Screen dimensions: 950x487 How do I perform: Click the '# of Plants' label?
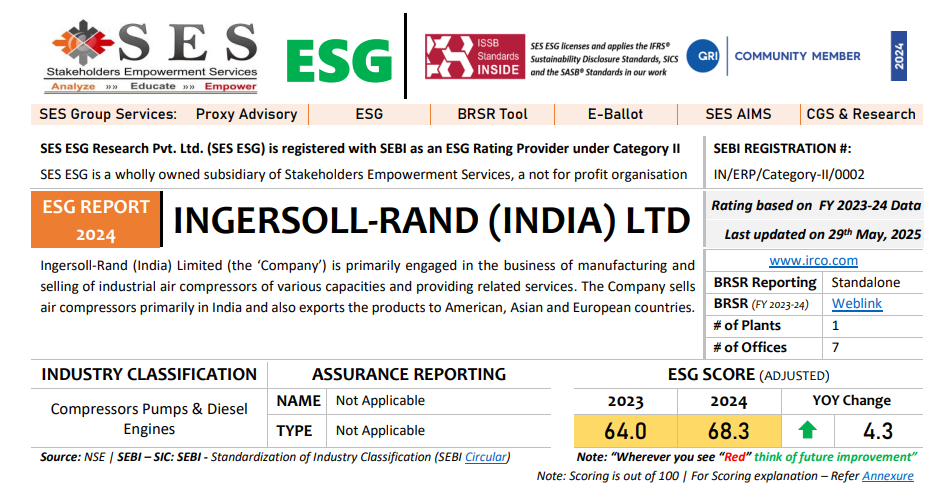tap(746, 325)
